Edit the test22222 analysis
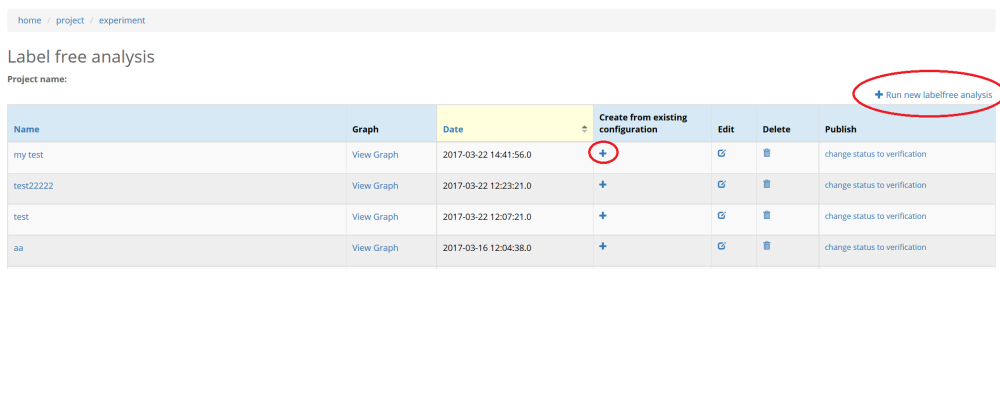1000x413 pixels. click(721, 184)
